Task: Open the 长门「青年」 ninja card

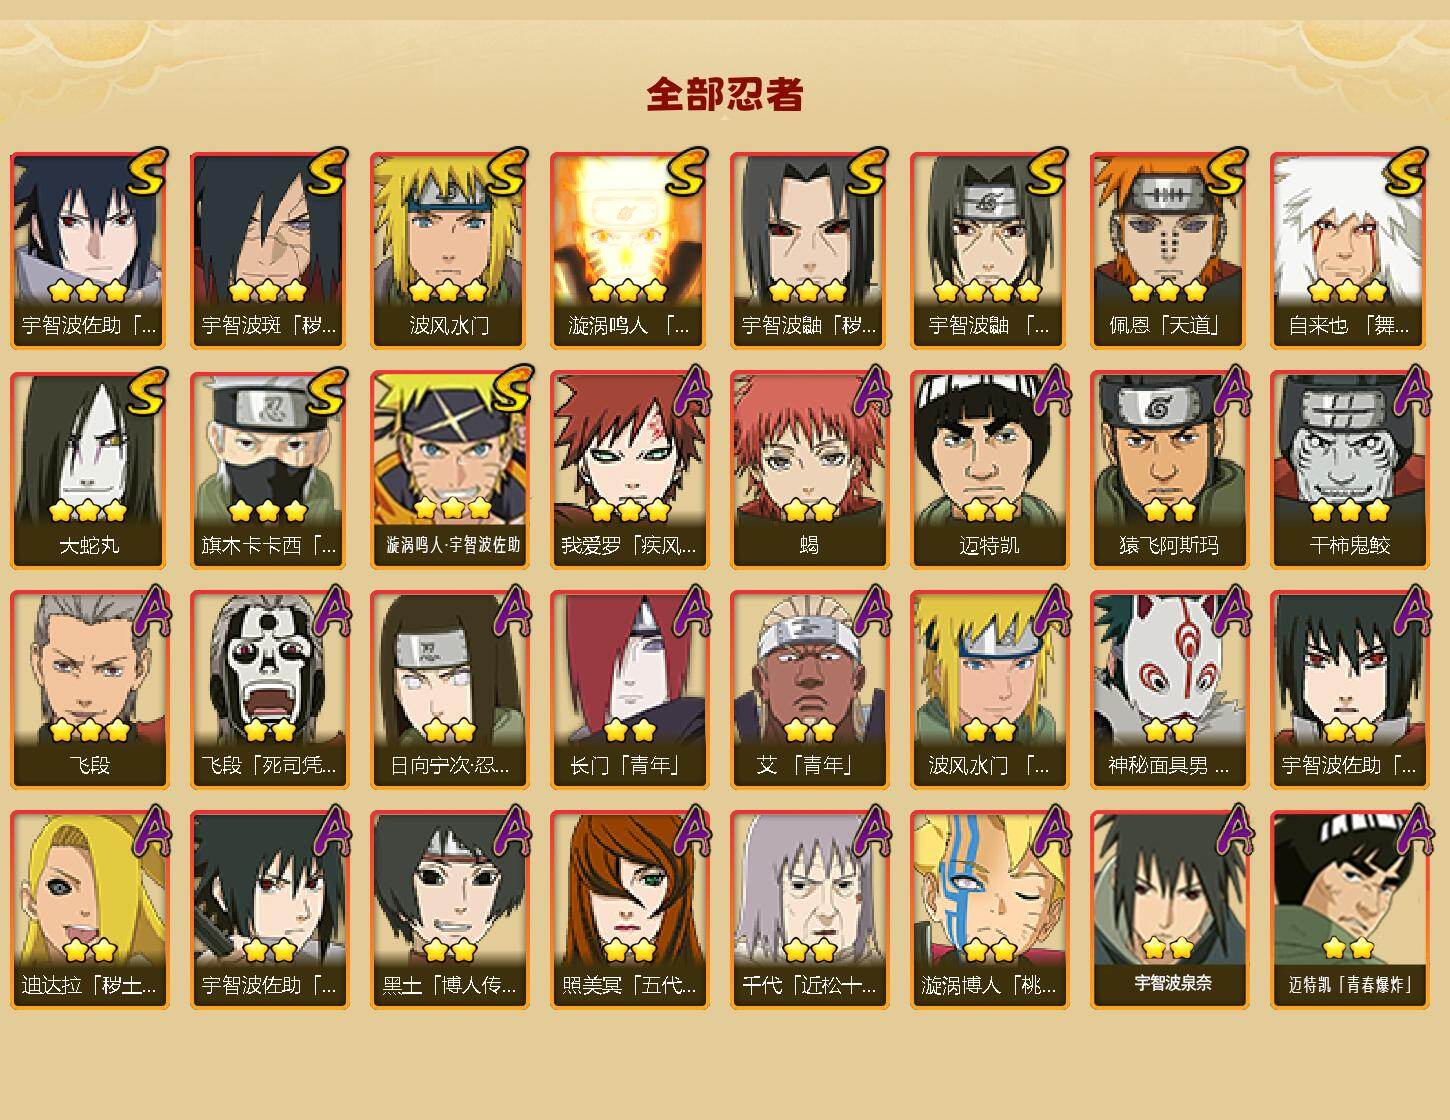Action: pos(628,690)
